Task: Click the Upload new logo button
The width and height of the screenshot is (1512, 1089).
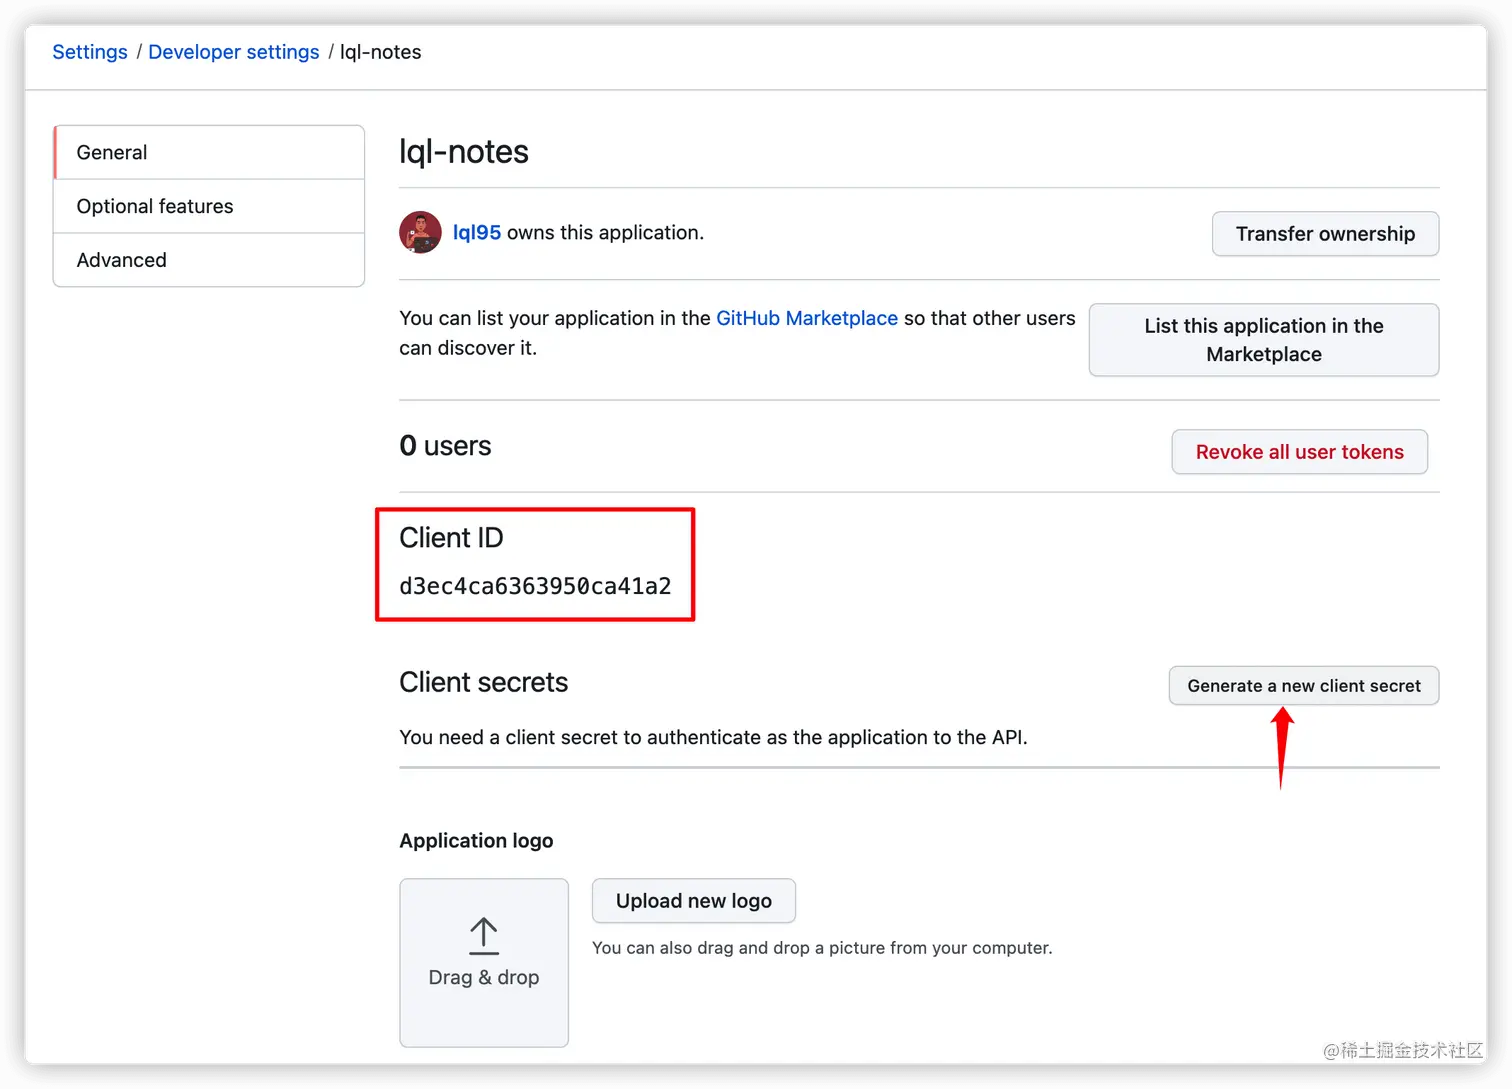Action: pos(694,901)
